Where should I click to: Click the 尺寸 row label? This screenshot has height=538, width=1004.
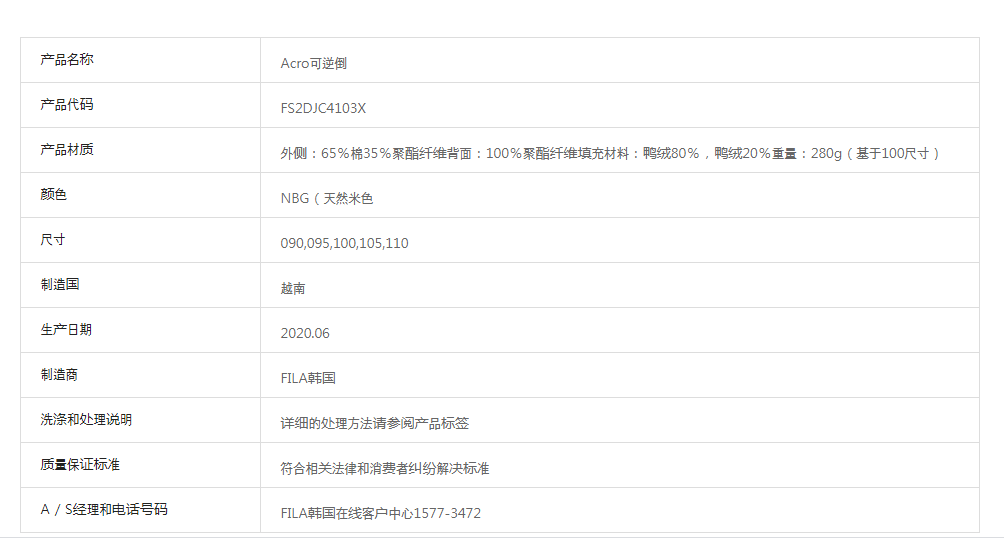(x=54, y=240)
